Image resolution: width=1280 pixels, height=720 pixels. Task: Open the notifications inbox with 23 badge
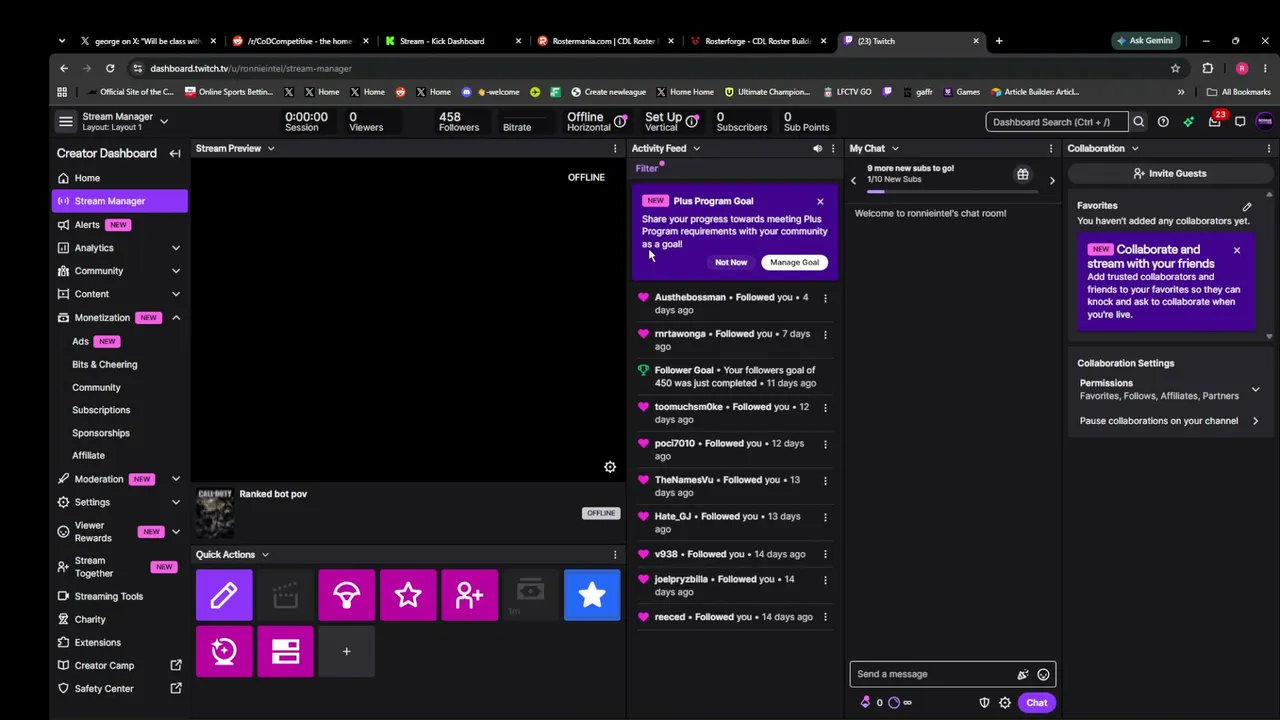[1214, 121]
